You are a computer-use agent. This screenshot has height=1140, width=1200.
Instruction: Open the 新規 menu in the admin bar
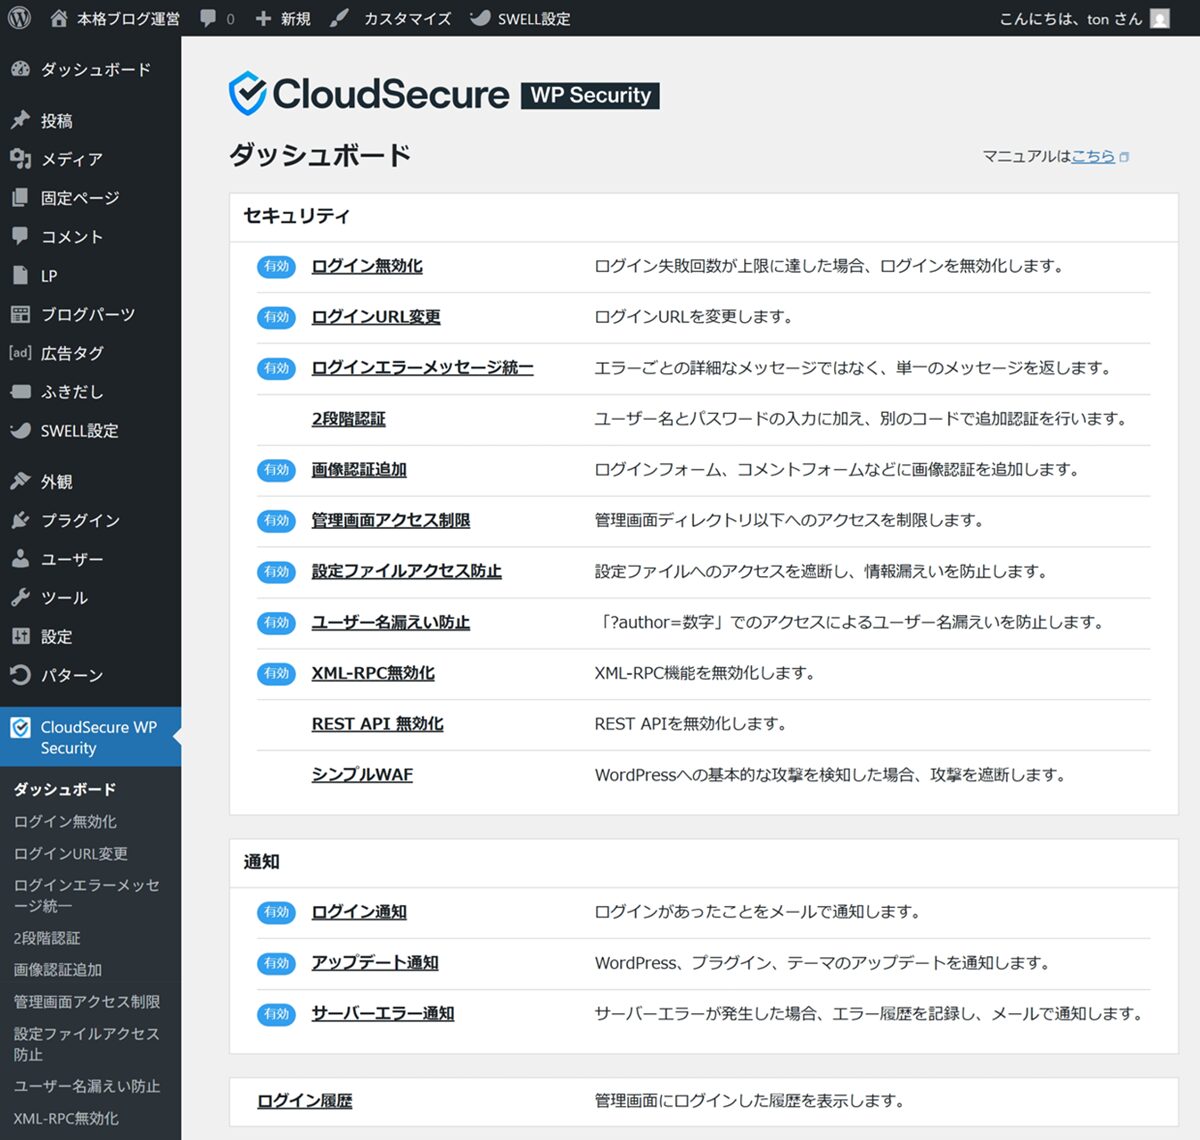283,19
